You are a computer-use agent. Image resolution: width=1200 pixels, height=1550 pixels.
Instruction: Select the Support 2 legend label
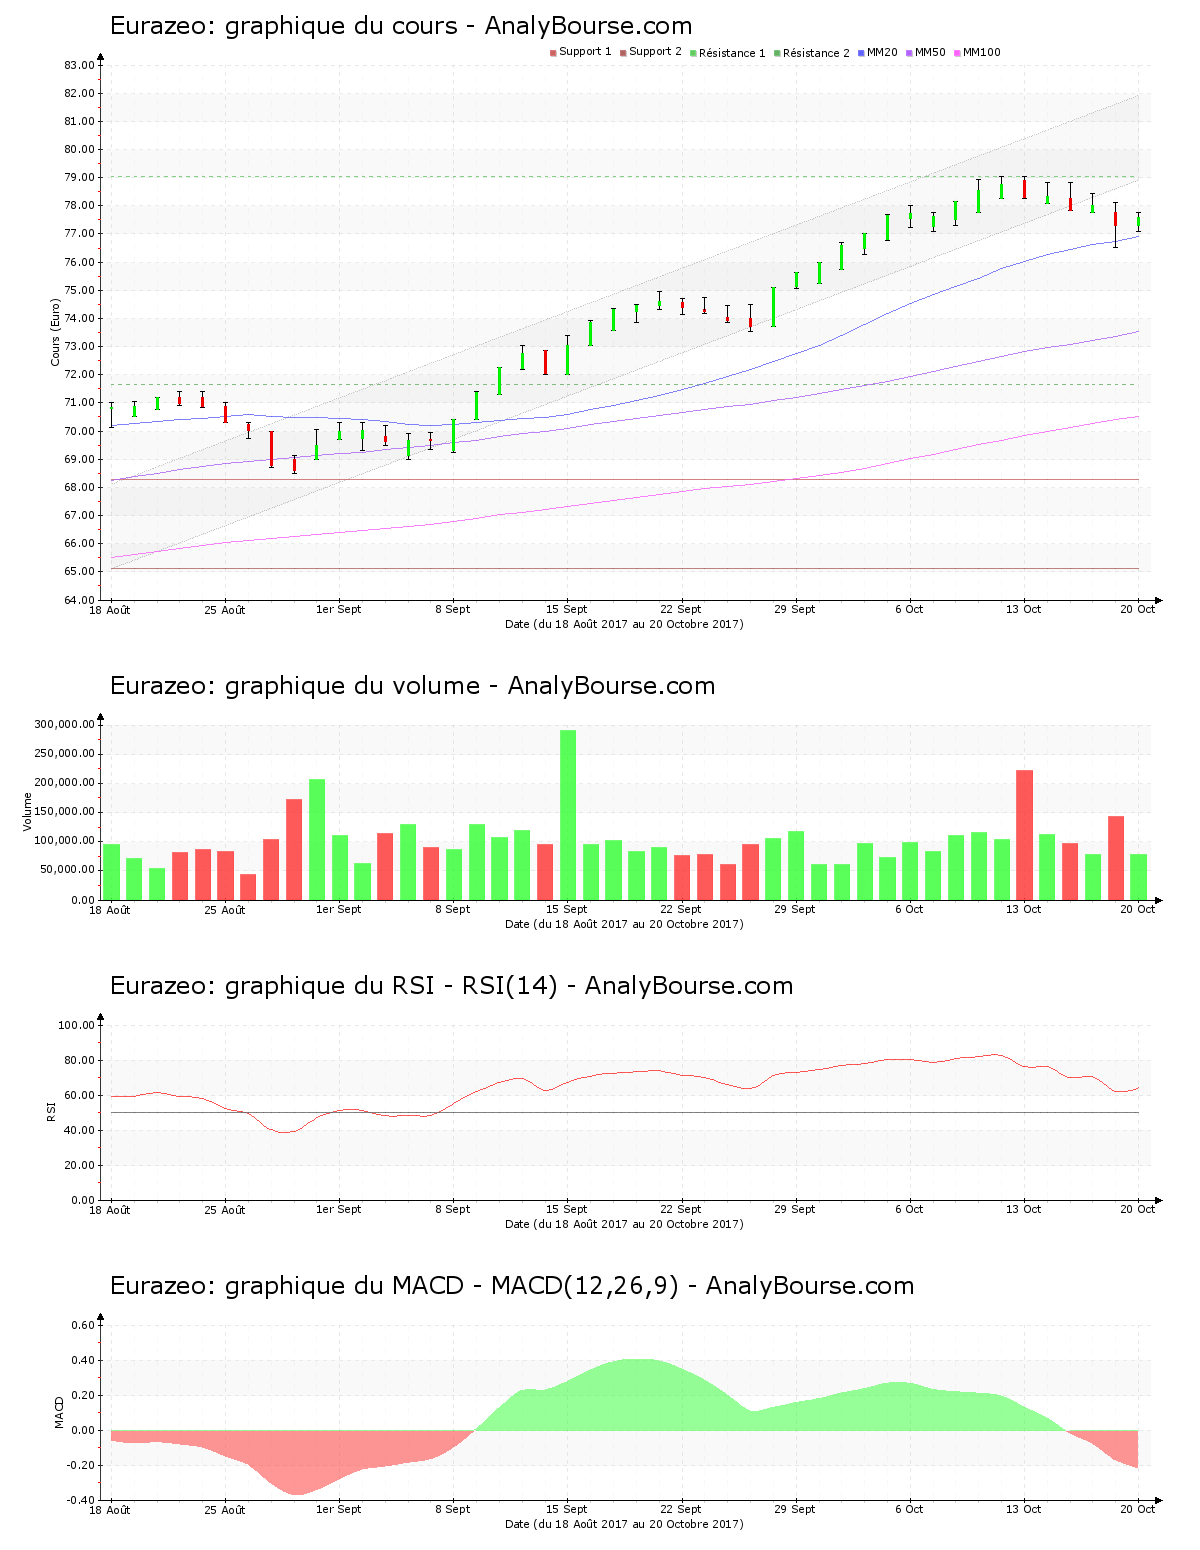655,52
